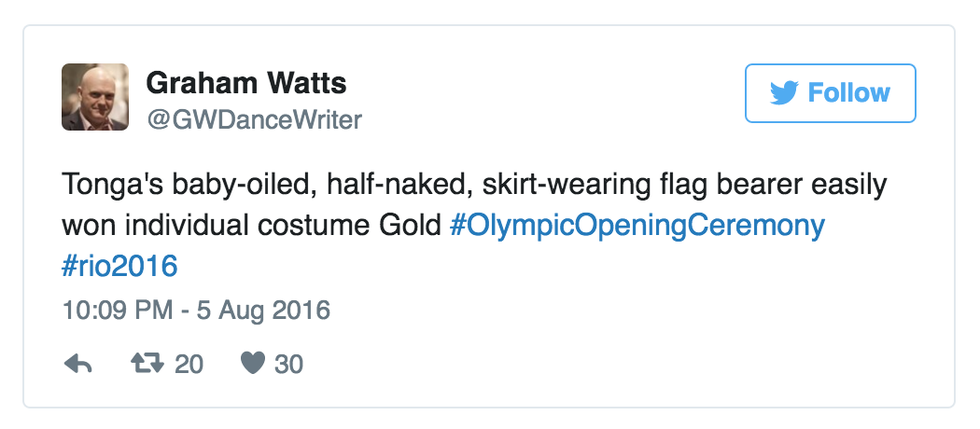View the retweet count of 20
Image resolution: width=980 pixels, height=429 pixels.
coord(189,364)
